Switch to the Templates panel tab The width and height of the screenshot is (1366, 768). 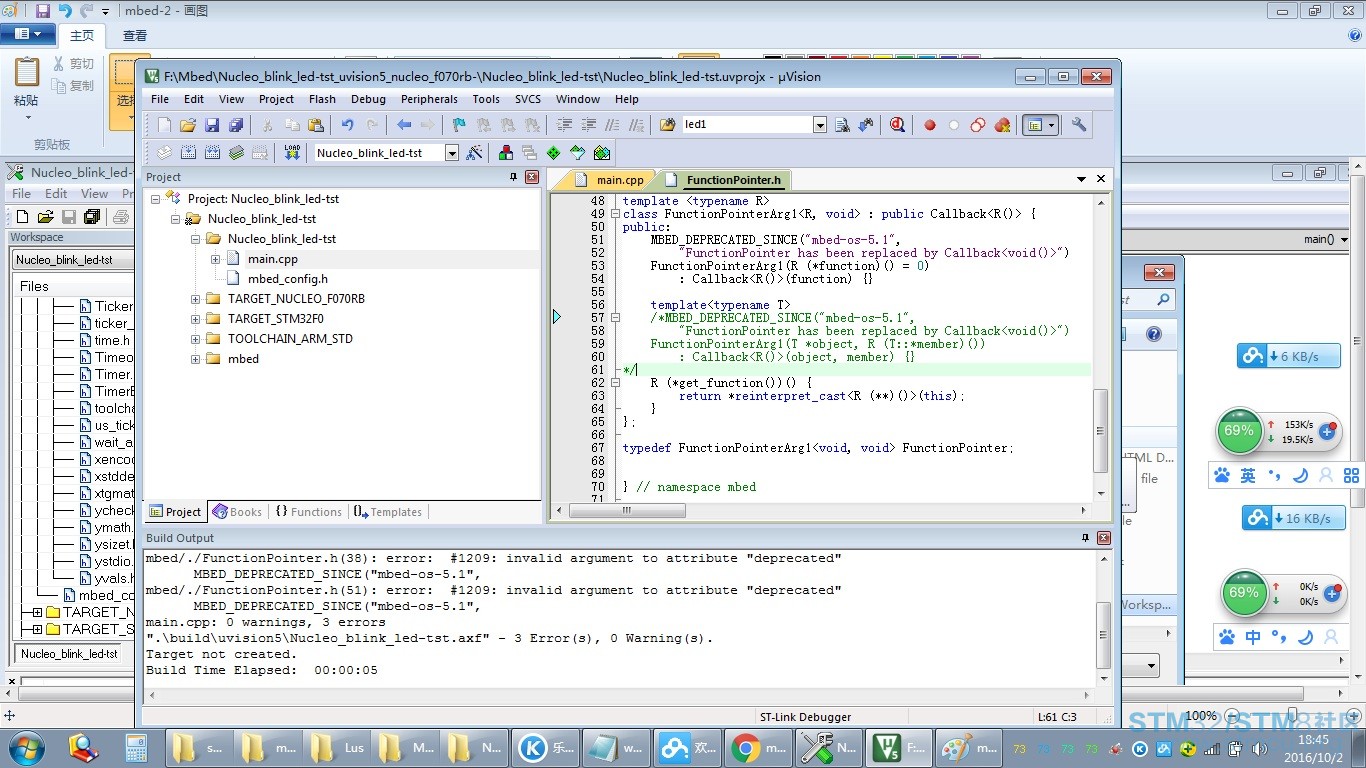(x=388, y=512)
